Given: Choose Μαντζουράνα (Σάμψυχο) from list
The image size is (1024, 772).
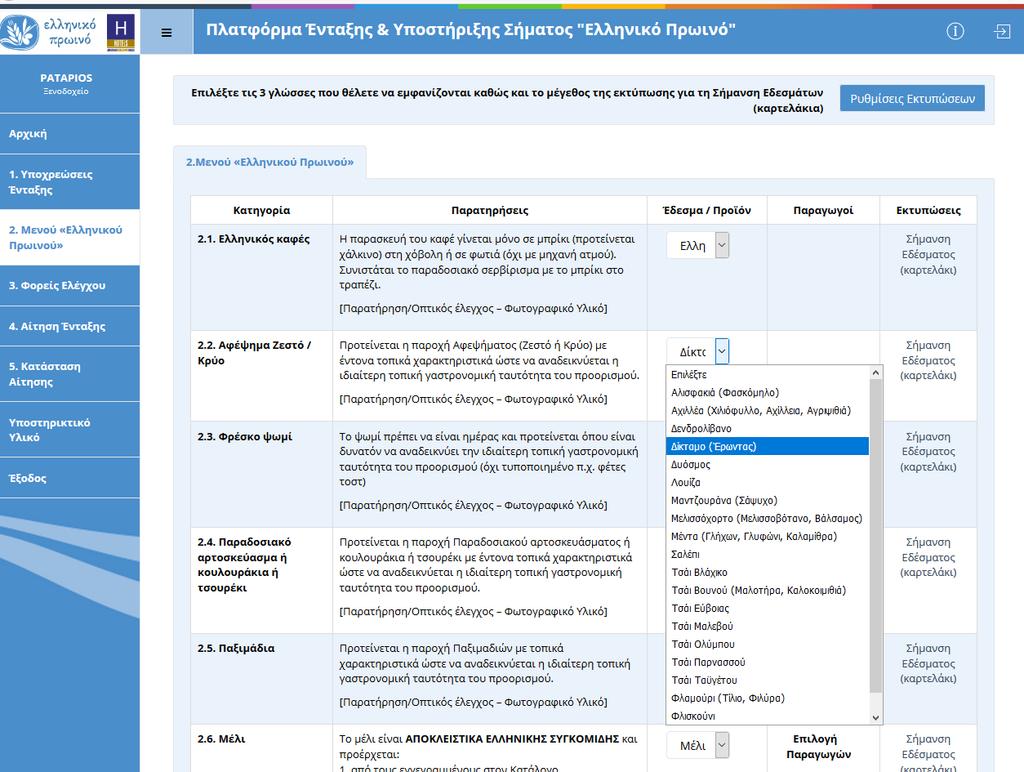Looking at the screenshot, I should coord(768,500).
